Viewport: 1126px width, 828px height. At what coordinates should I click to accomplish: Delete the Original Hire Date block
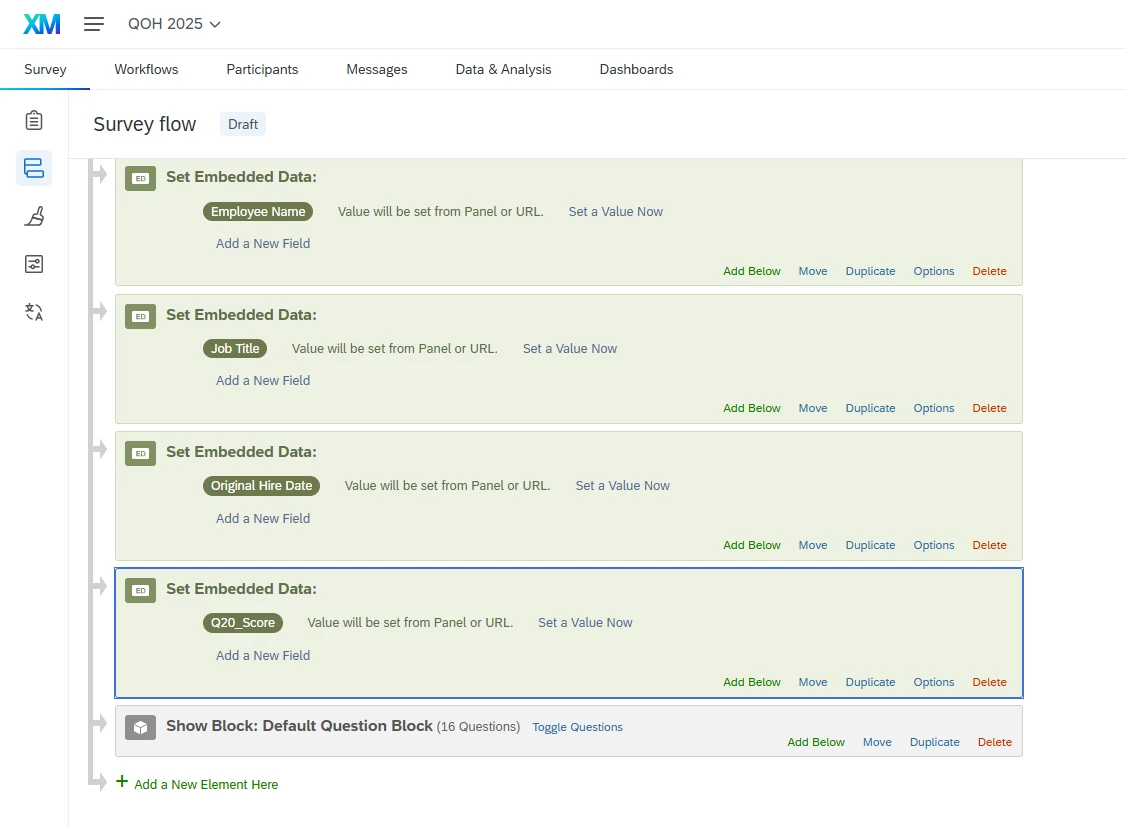click(990, 546)
